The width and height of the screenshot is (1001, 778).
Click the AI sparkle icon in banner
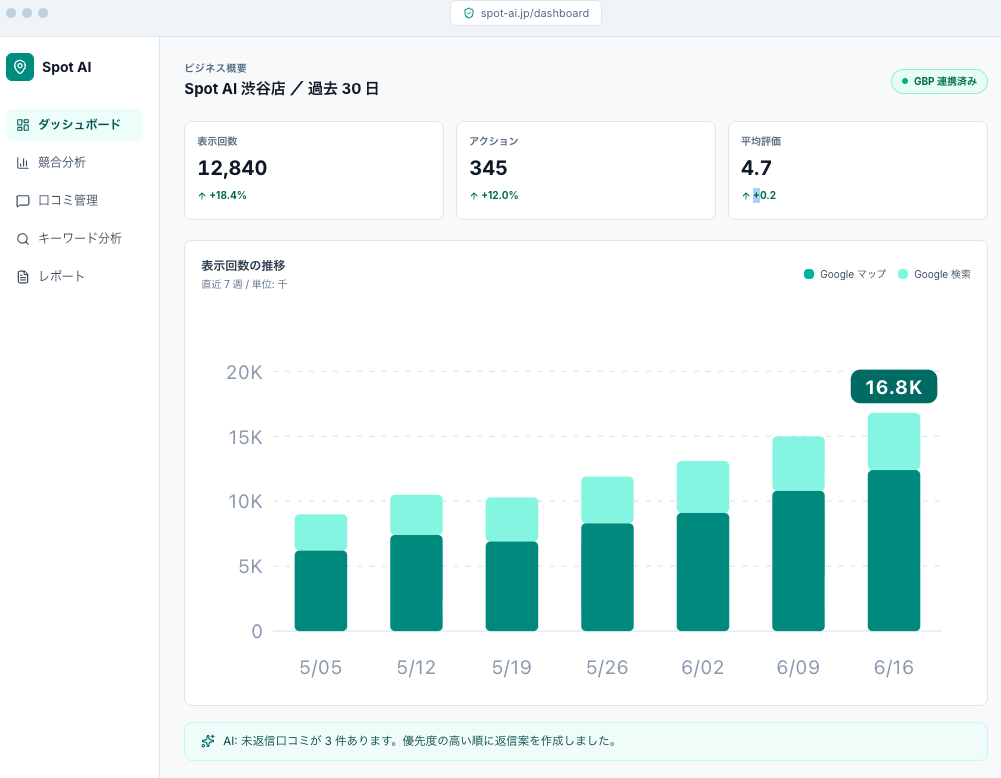(x=208, y=741)
